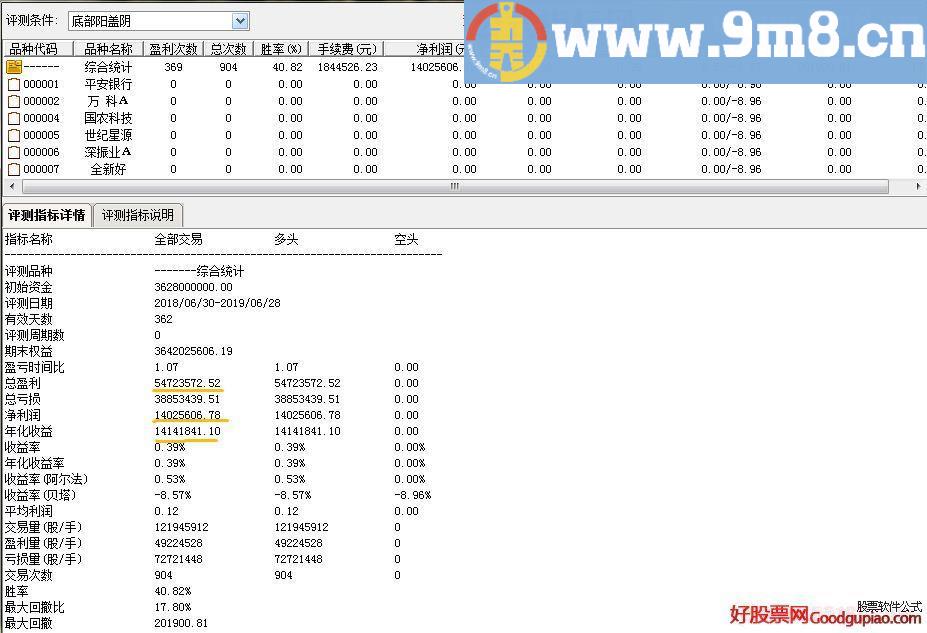Switch to the 评测指标说明 tab

pos(138,215)
